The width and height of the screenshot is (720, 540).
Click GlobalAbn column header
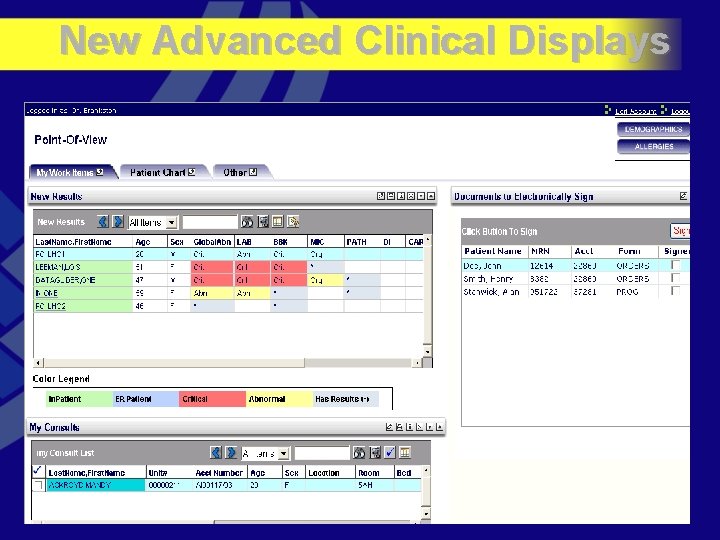point(212,242)
